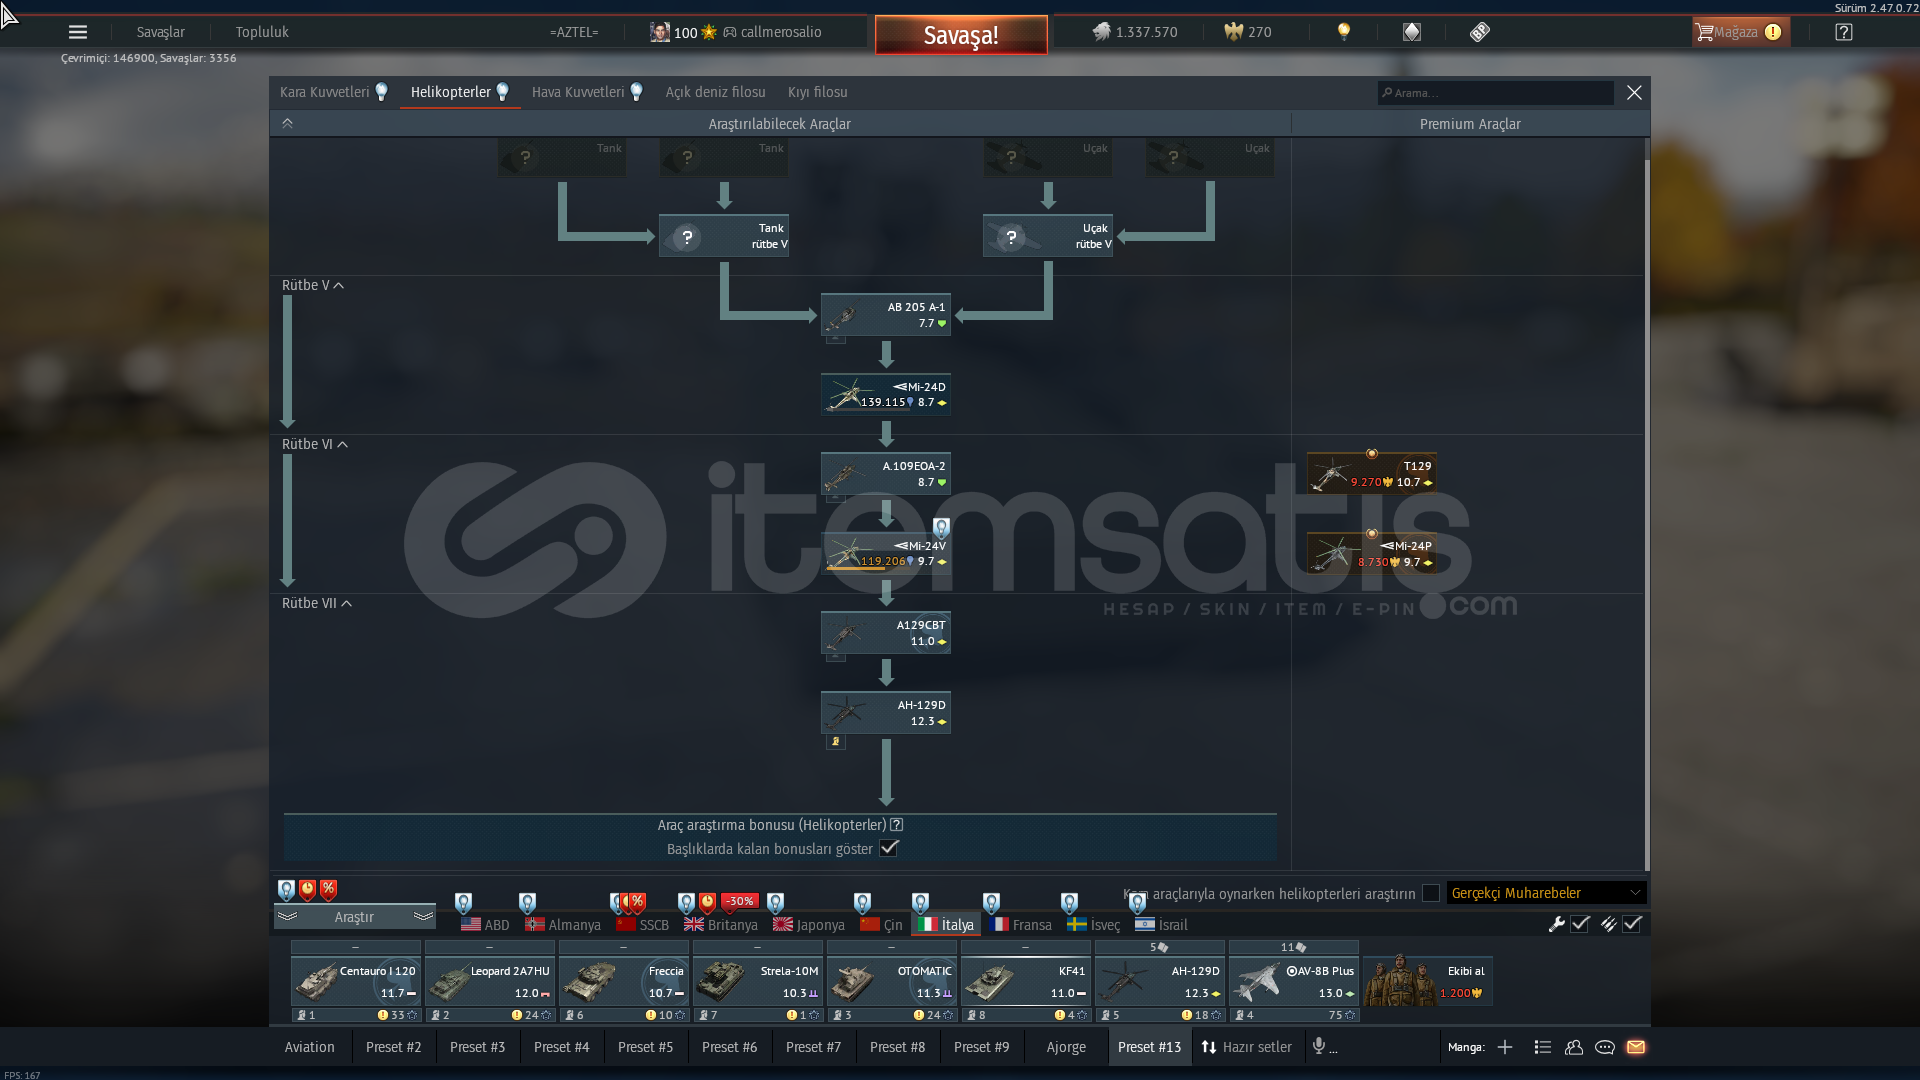Select the Japonya nation tab
This screenshot has width=1920, height=1080.
(809, 925)
